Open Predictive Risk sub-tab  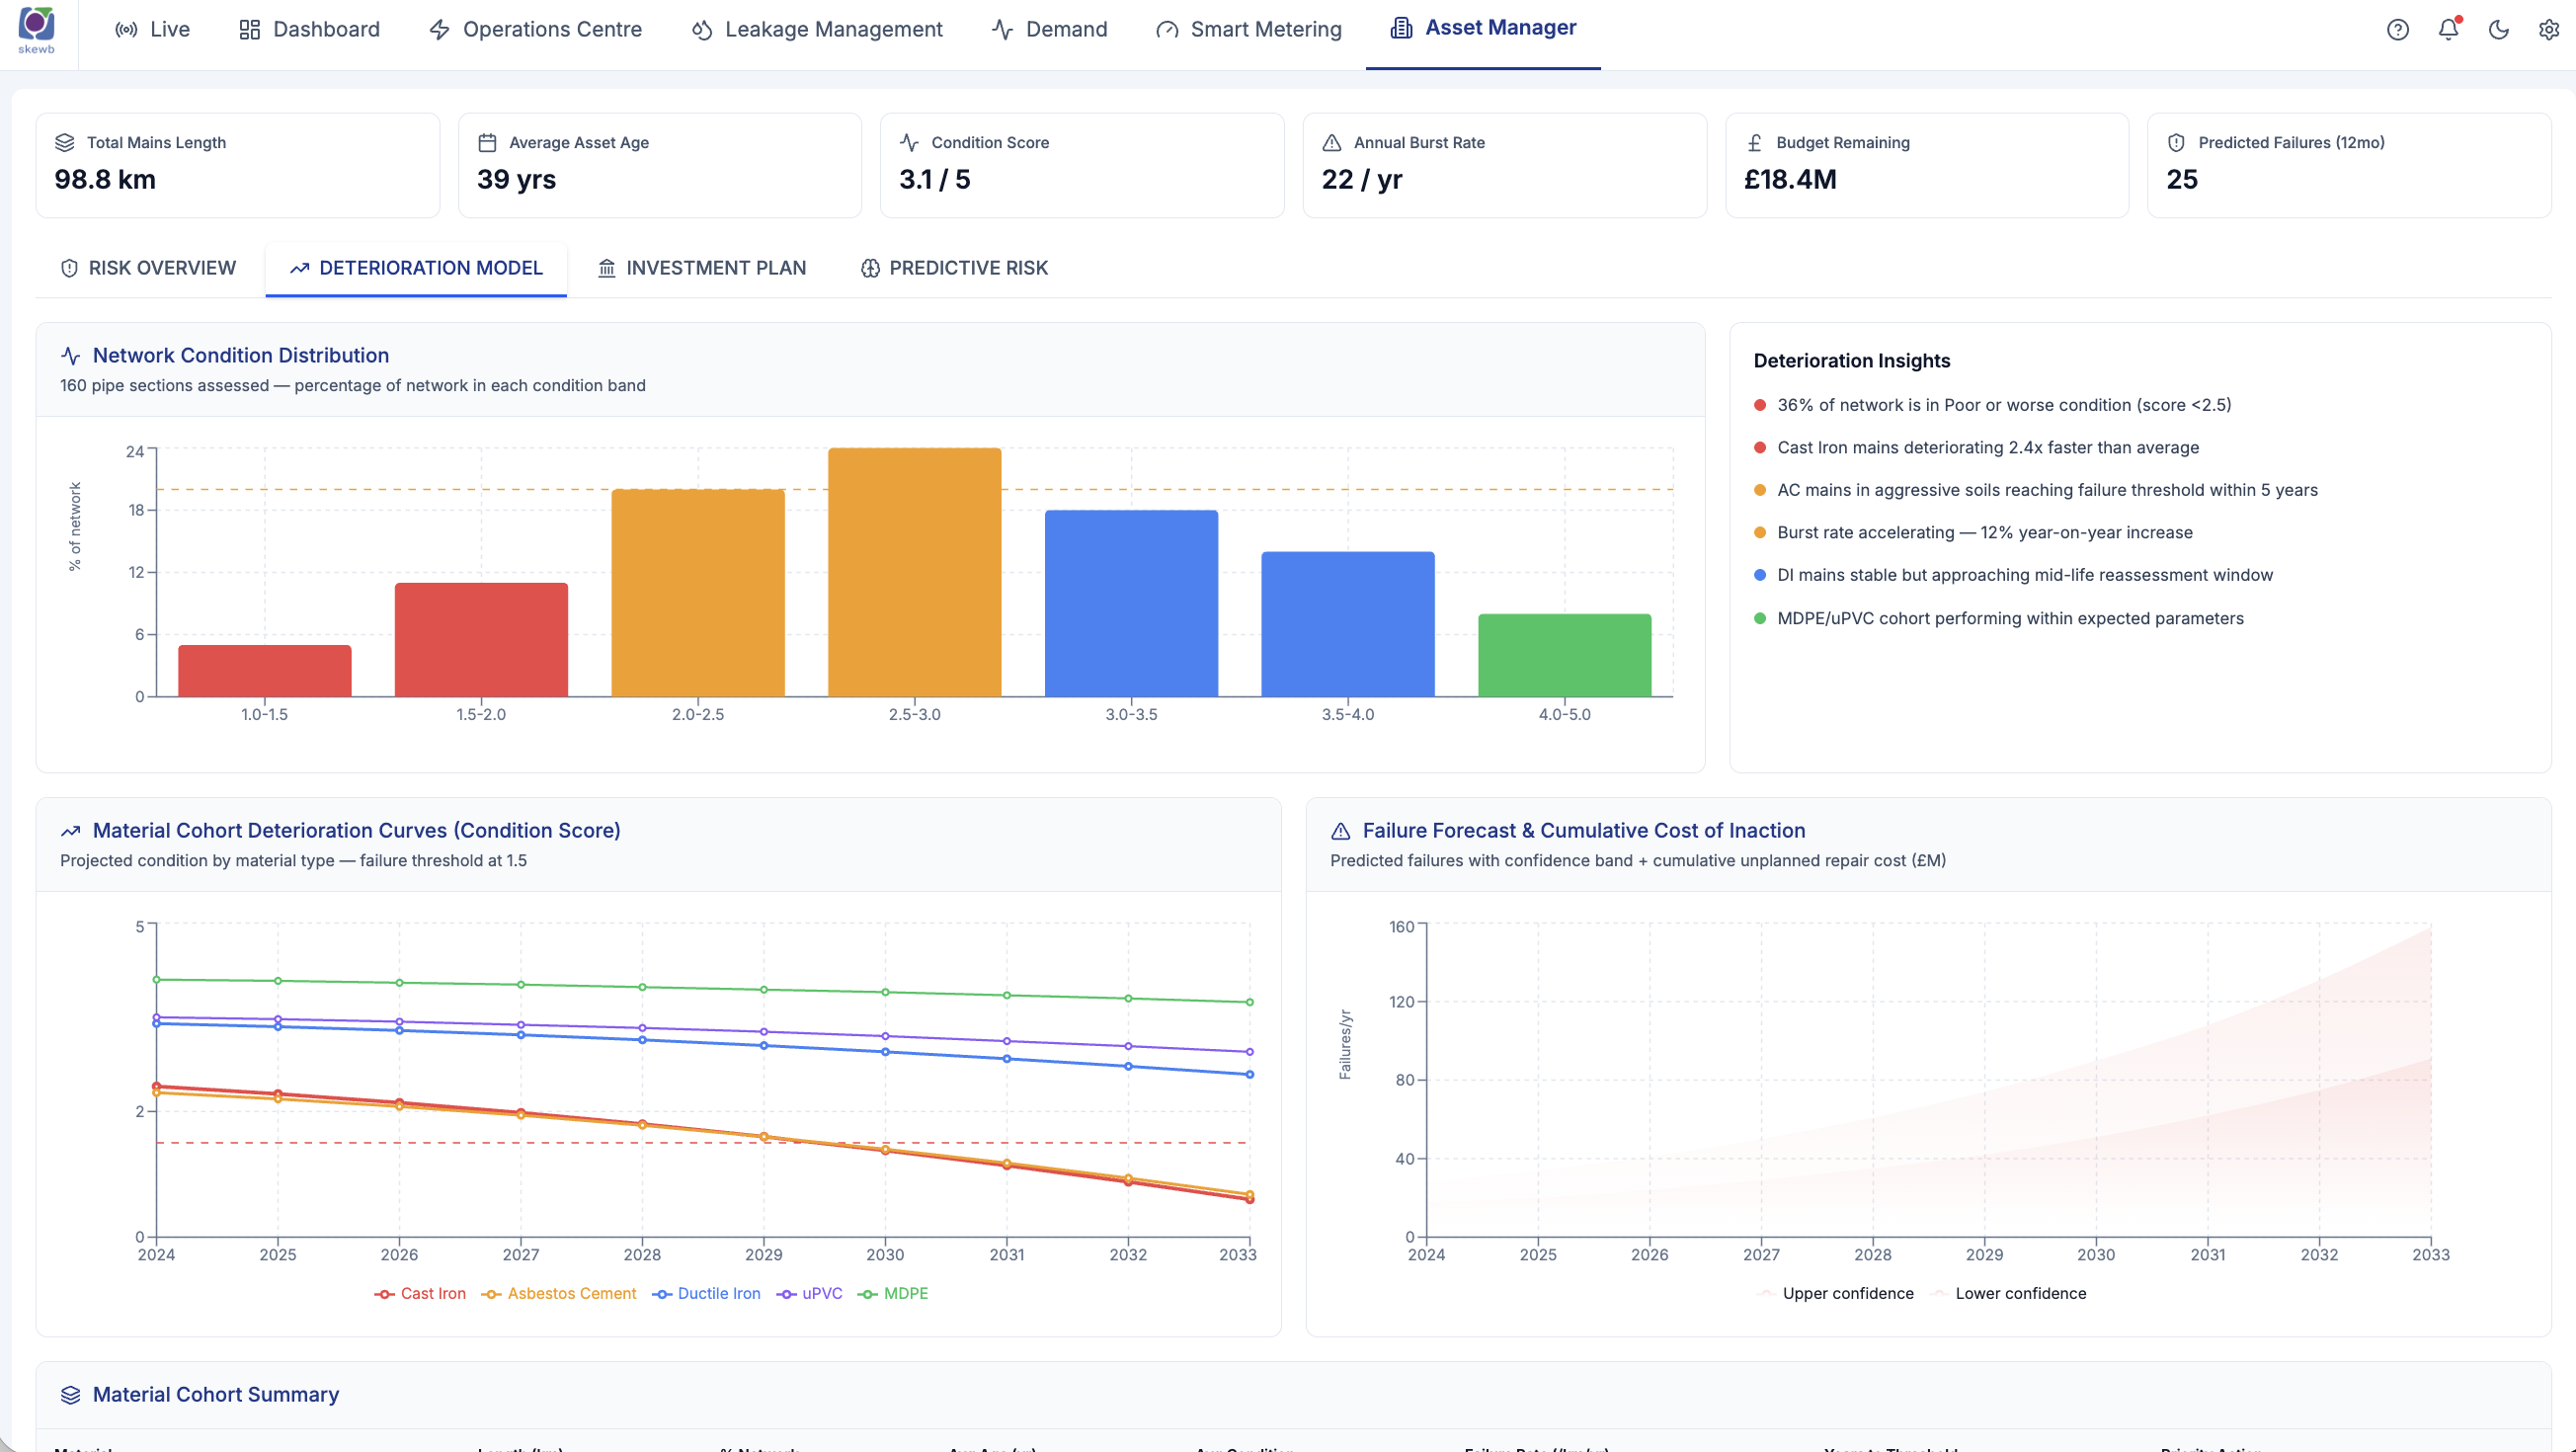pyautogui.click(x=954, y=268)
